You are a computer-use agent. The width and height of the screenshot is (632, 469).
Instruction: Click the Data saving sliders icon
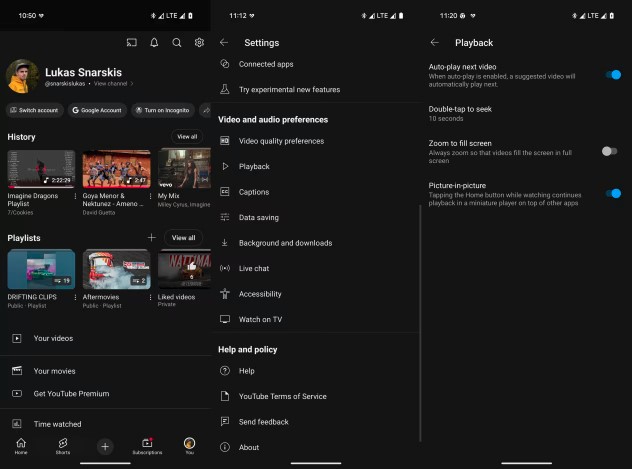pos(225,217)
